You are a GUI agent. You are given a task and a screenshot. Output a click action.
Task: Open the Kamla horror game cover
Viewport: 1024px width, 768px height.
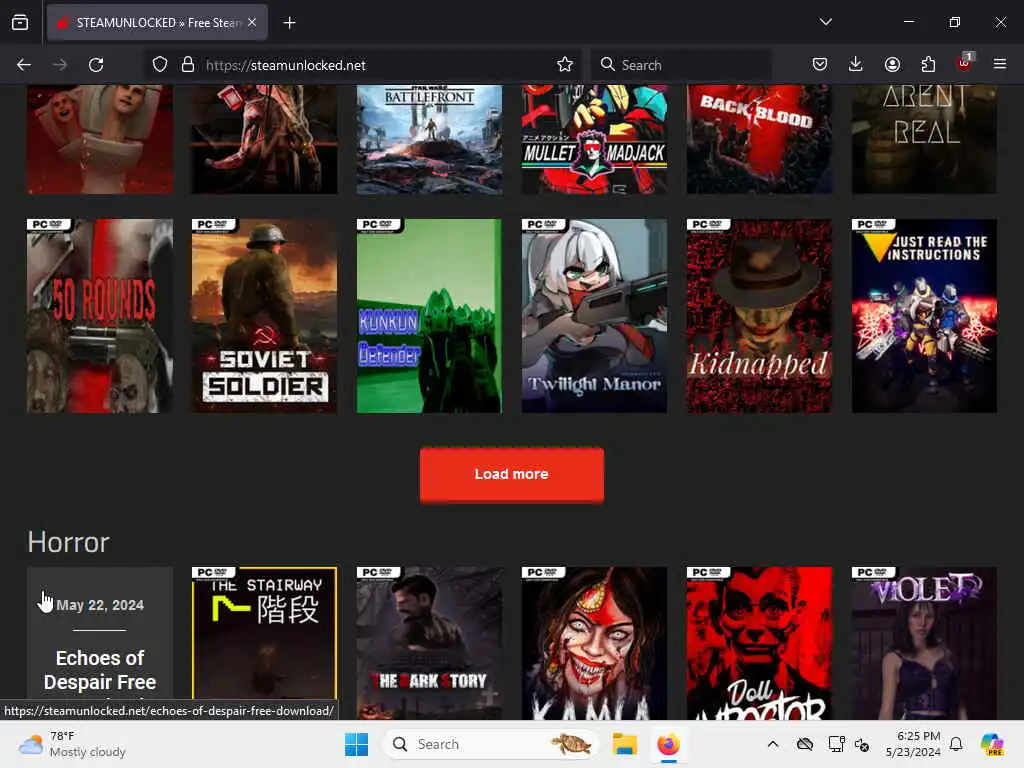tap(594, 643)
